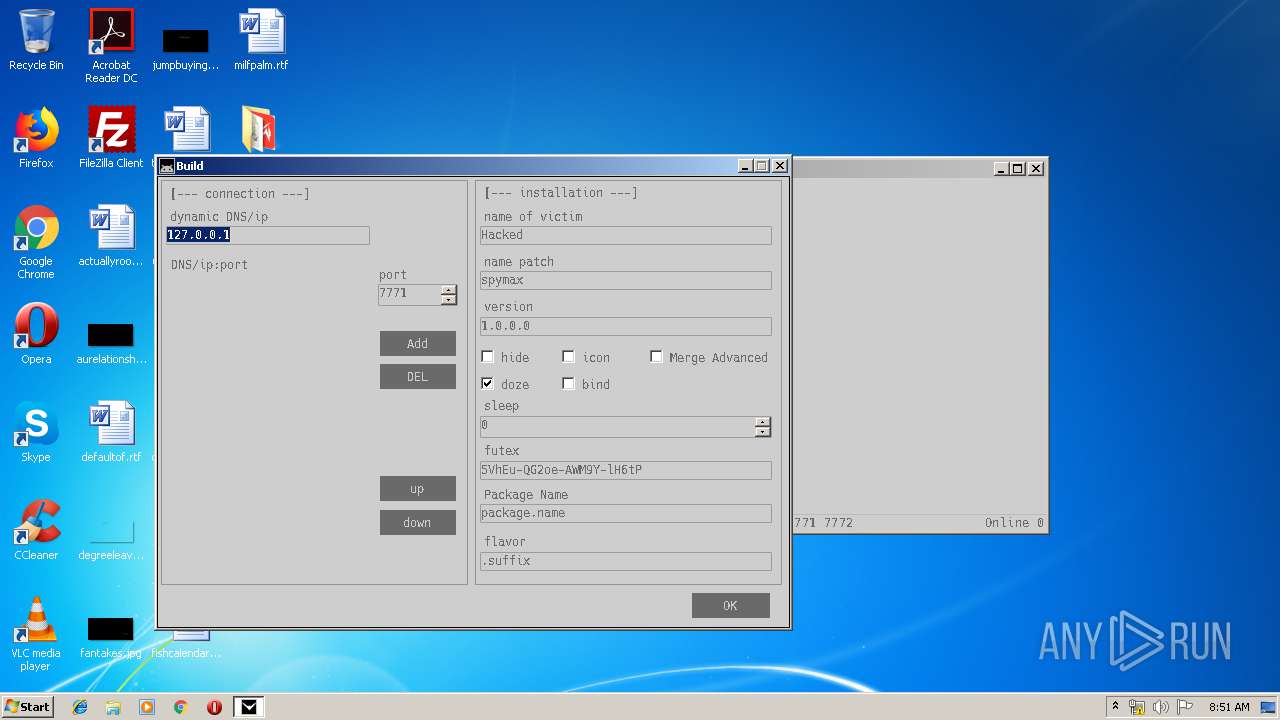Launch Acrobat Reader DC shortcut
The width and height of the screenshot is (1280, 720).
coord(111,46)
